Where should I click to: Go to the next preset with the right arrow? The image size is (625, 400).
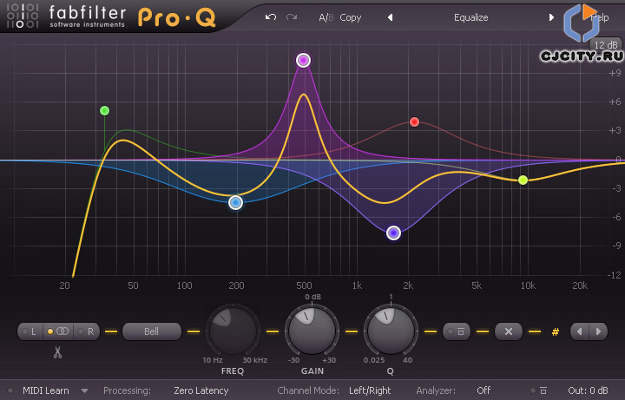[551, 18]
